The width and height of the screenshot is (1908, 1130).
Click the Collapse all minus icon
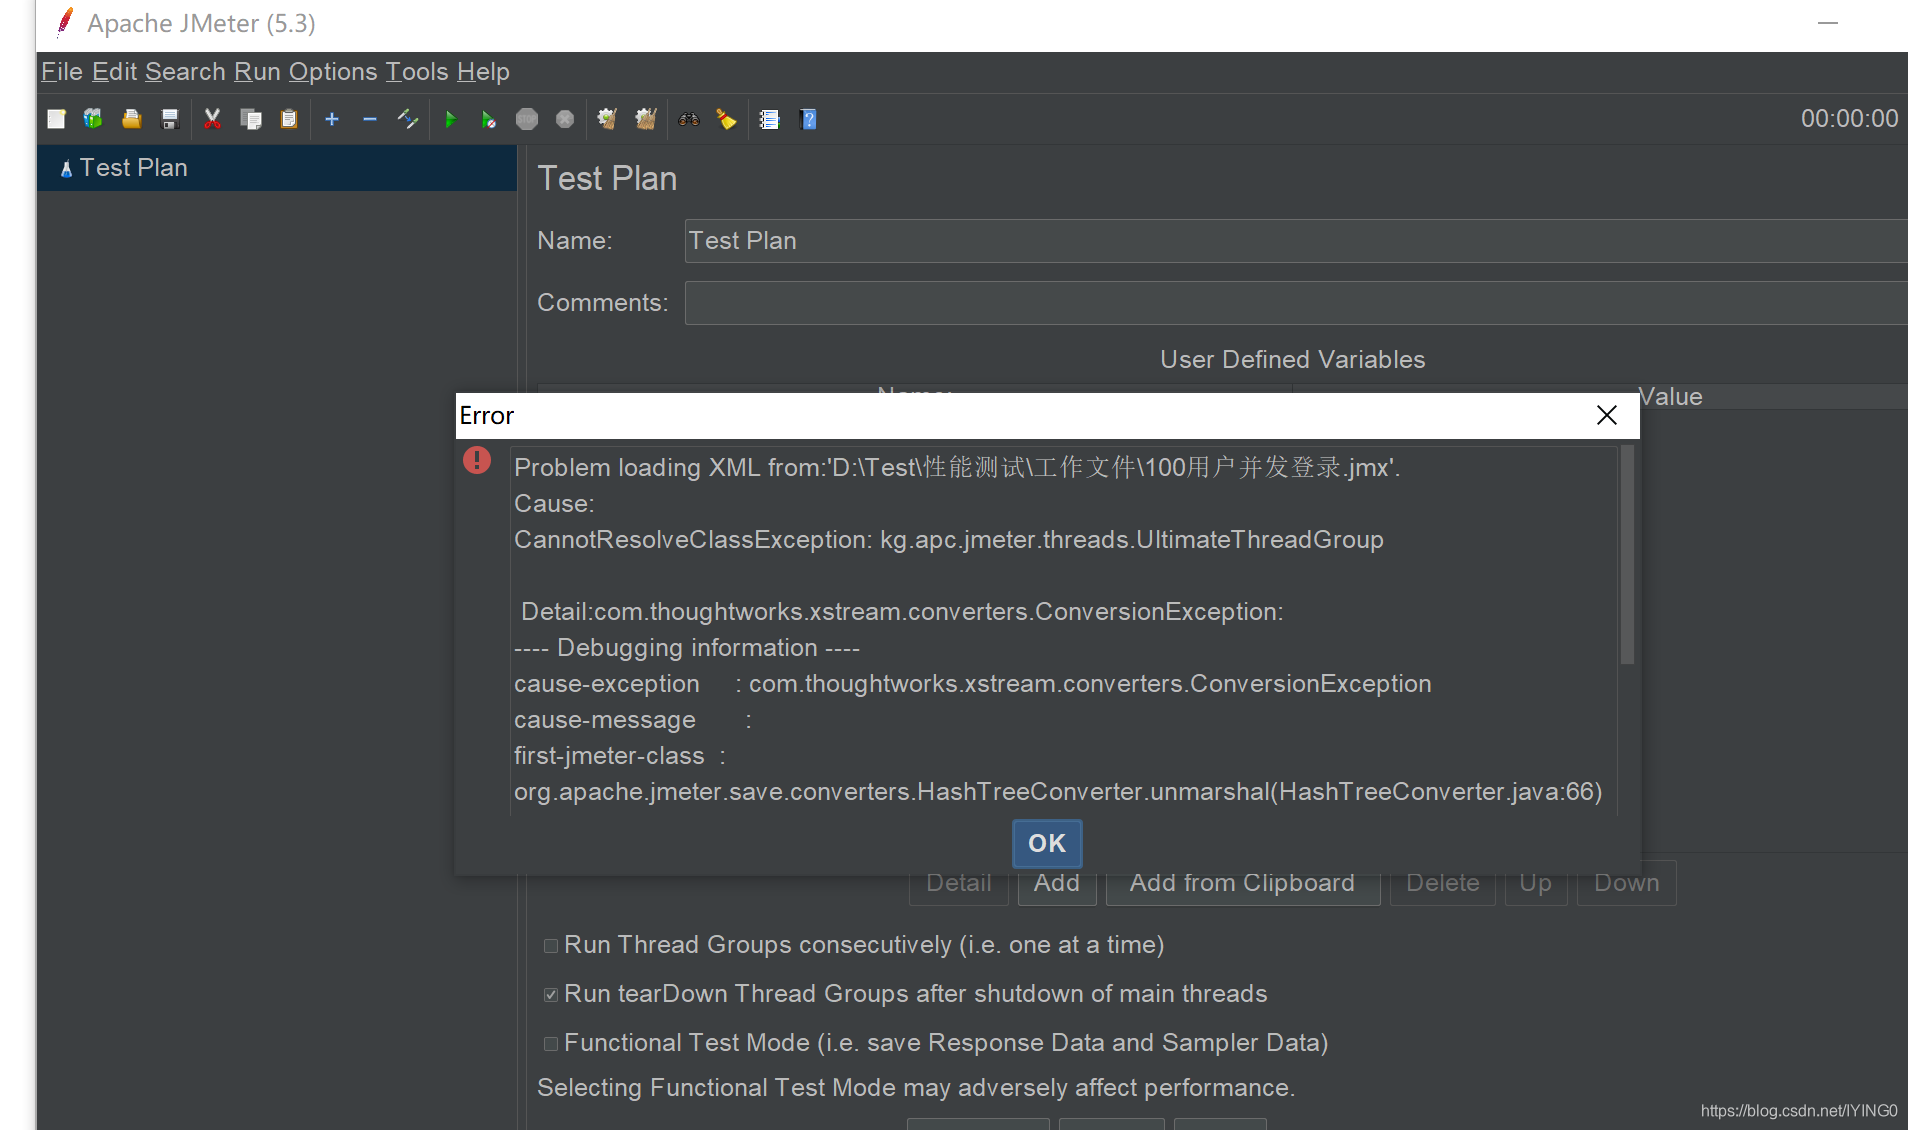coord(370,119)
